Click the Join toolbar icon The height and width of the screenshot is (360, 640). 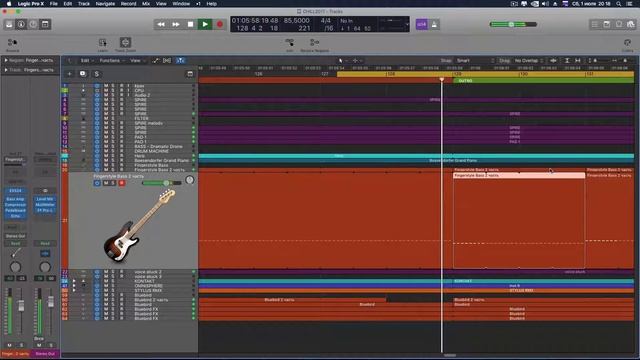point(289,44)
